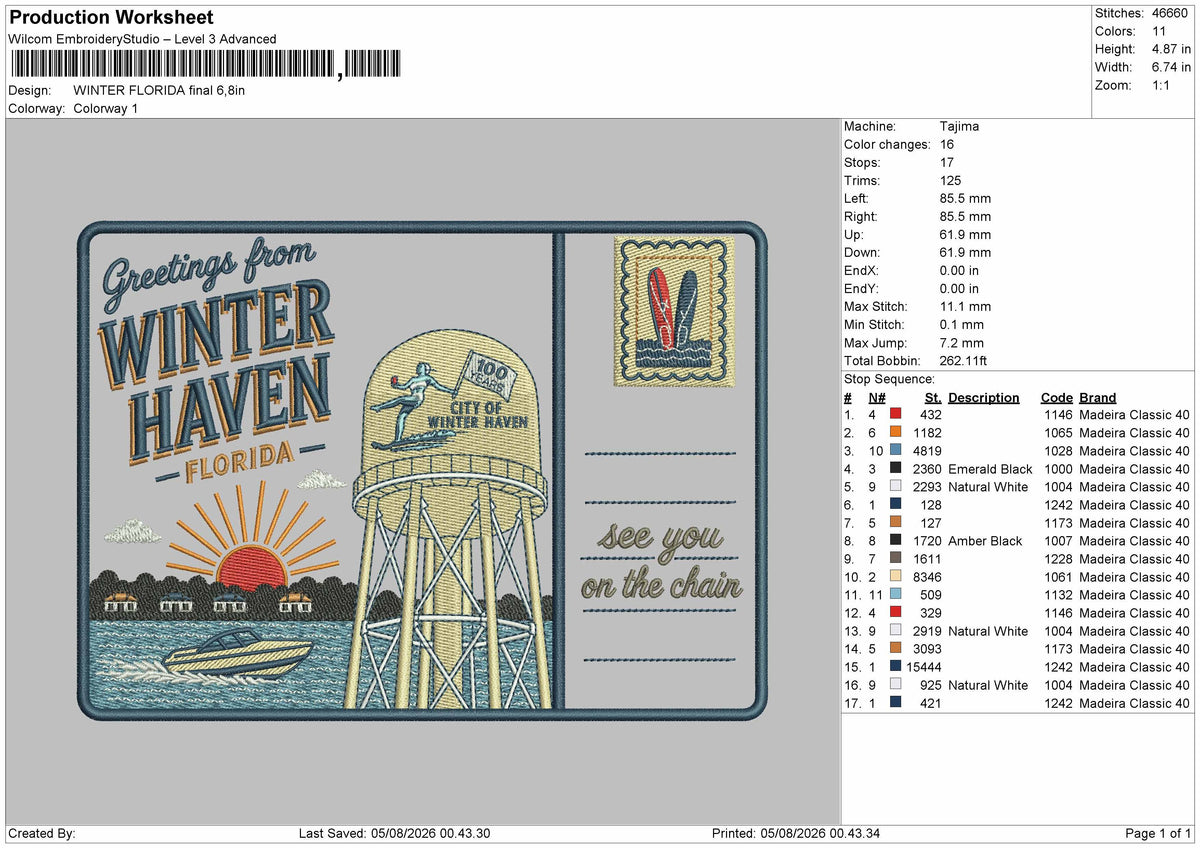Click the 'Colorway 1' value

click(x=106, y=108)
